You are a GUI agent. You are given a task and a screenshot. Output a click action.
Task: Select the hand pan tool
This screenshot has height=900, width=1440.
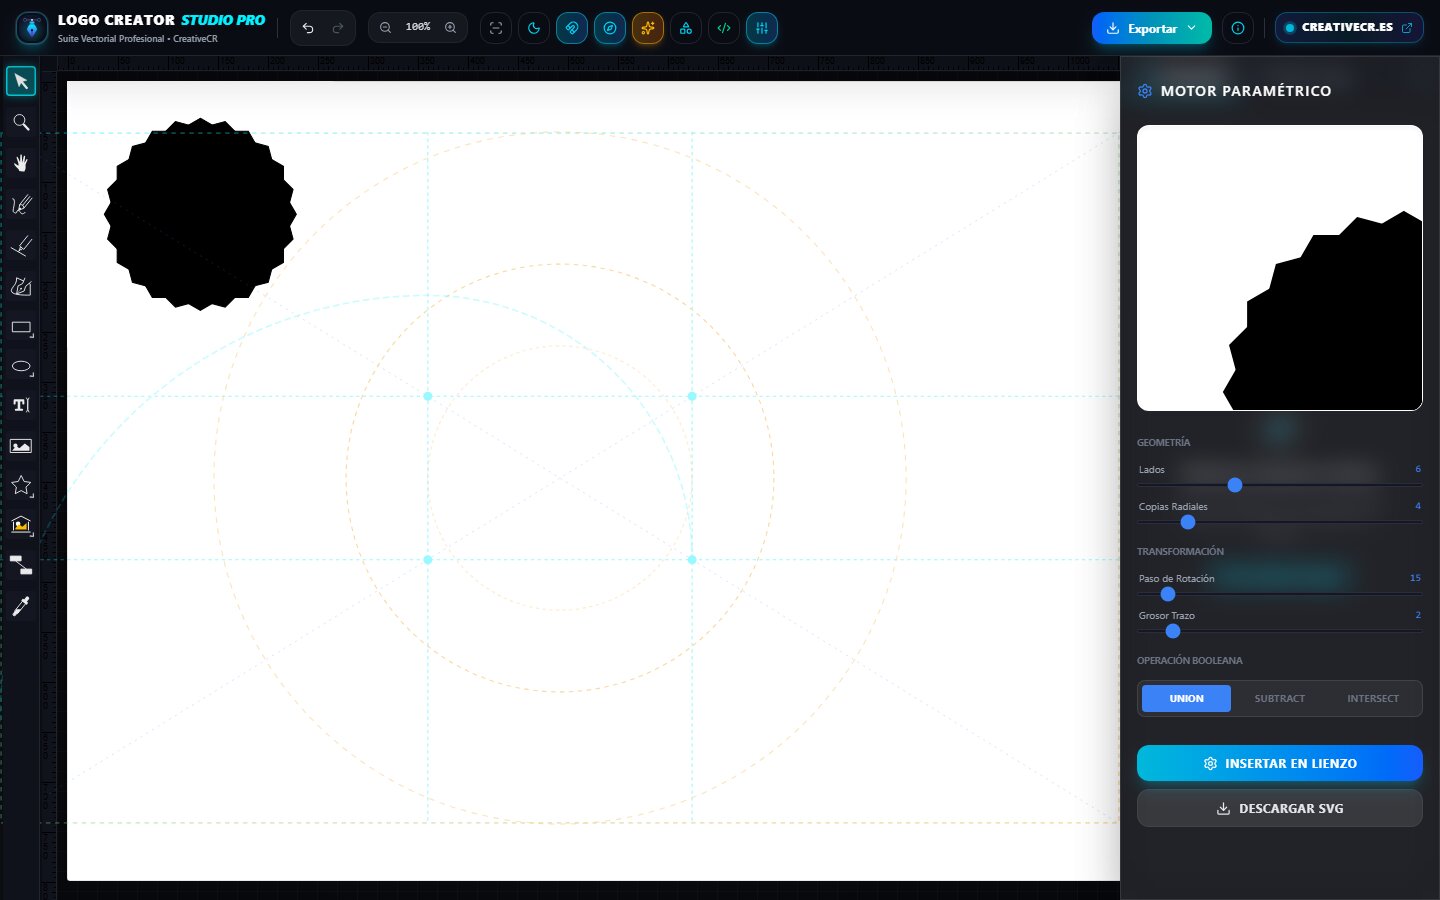coord(21,163)
